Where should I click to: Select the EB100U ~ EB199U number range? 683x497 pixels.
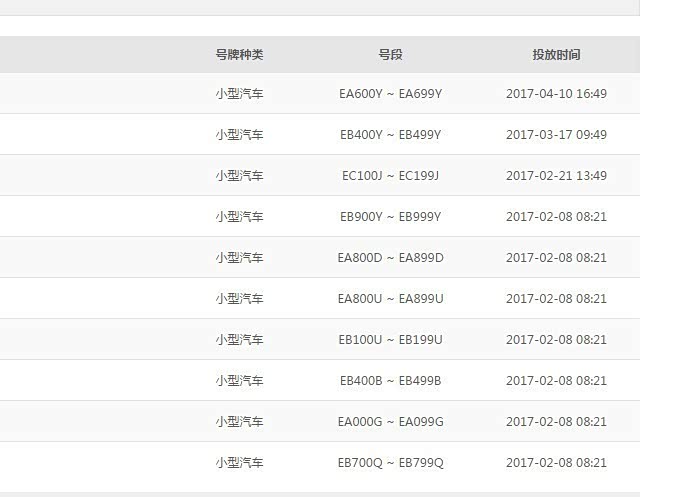point(390,340)
